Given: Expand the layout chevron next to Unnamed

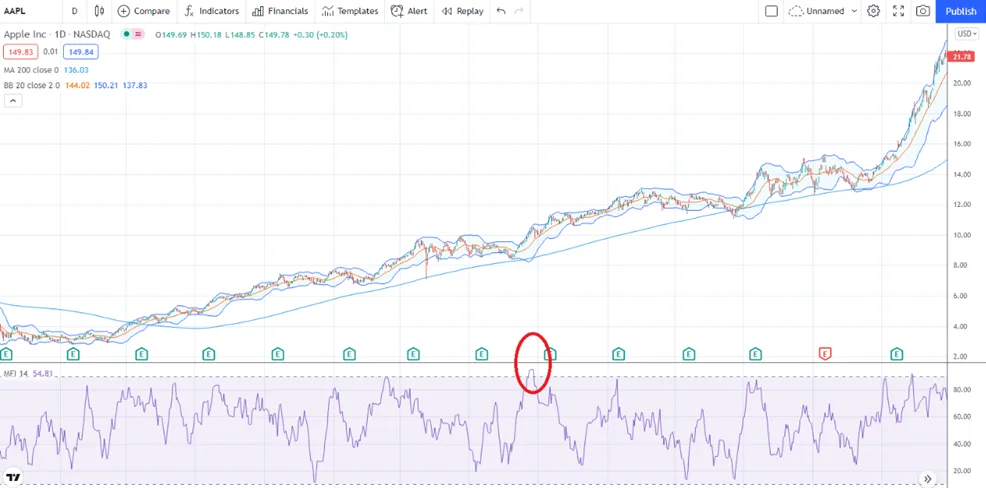Looking at the screenshot, I should click(x=854, y=11).
